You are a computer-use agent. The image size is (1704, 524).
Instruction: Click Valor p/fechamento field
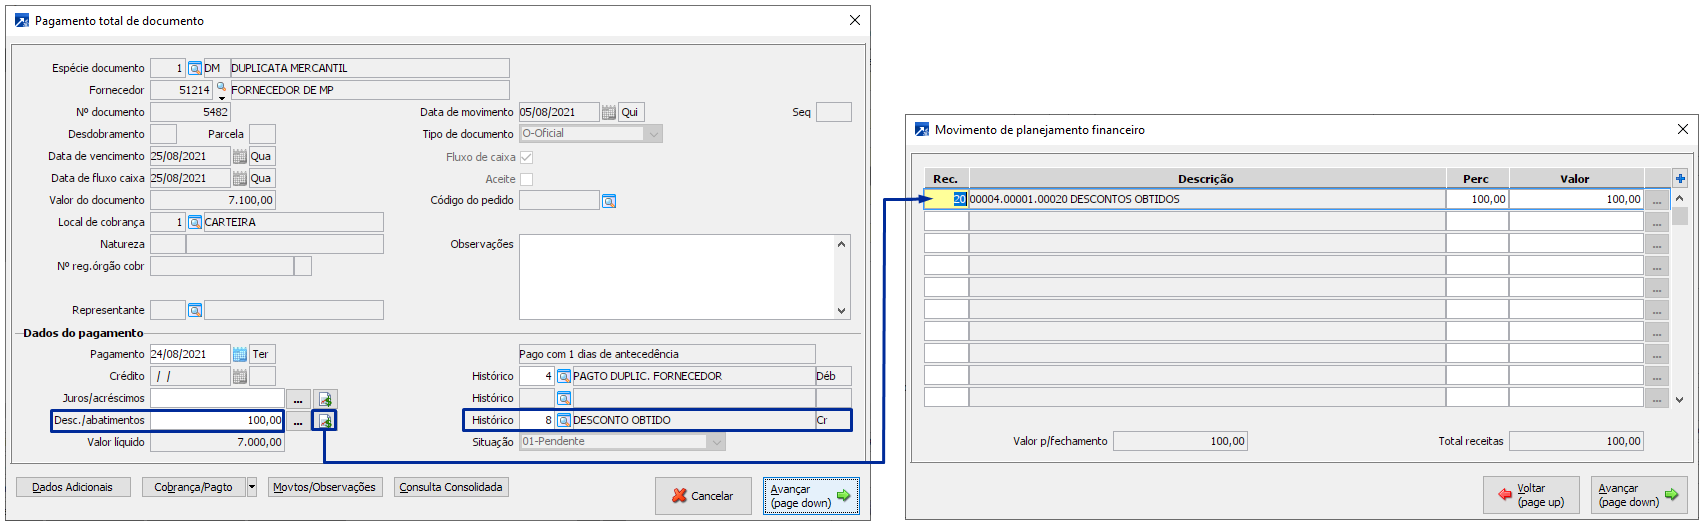coord(1180,441)
